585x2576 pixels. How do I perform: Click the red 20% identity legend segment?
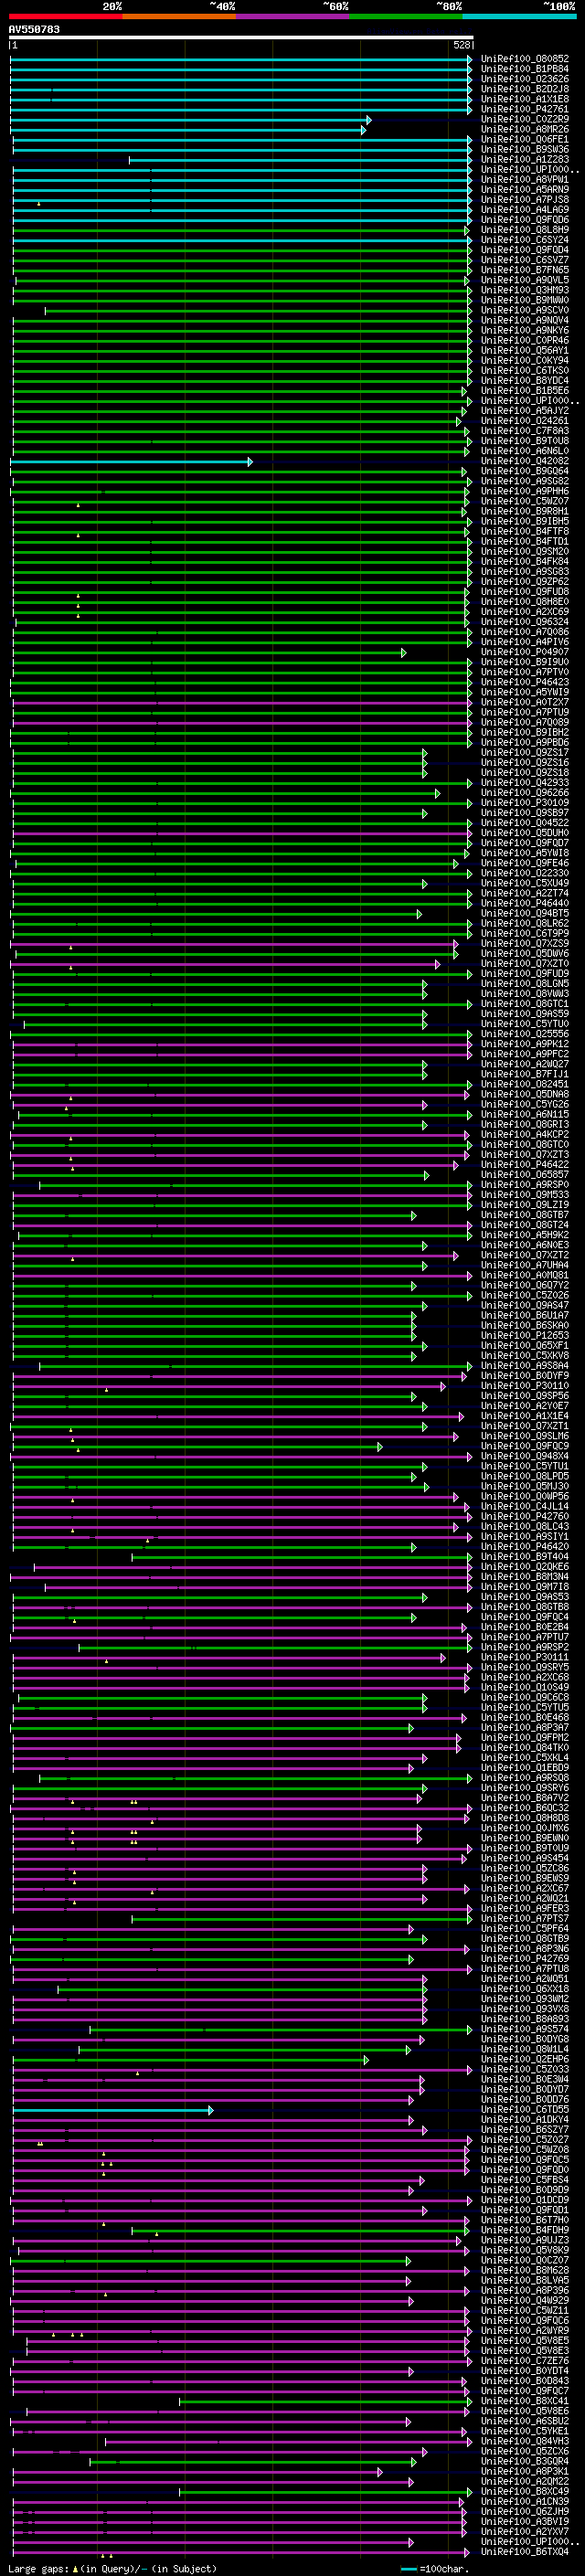coord(66,16)
